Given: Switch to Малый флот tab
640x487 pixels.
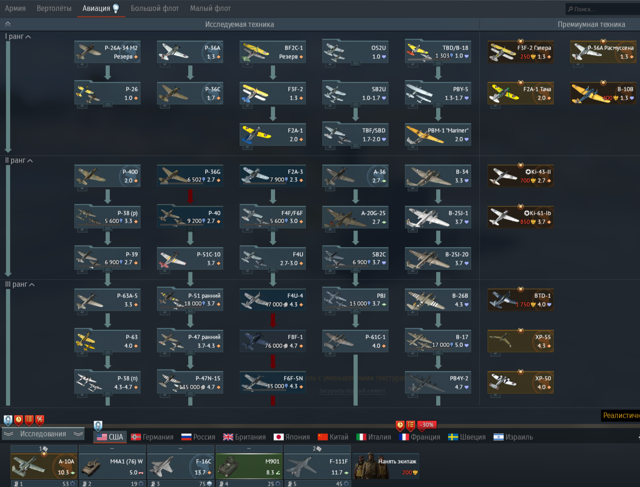Looking at the screenshot, I should coord(210,8).
